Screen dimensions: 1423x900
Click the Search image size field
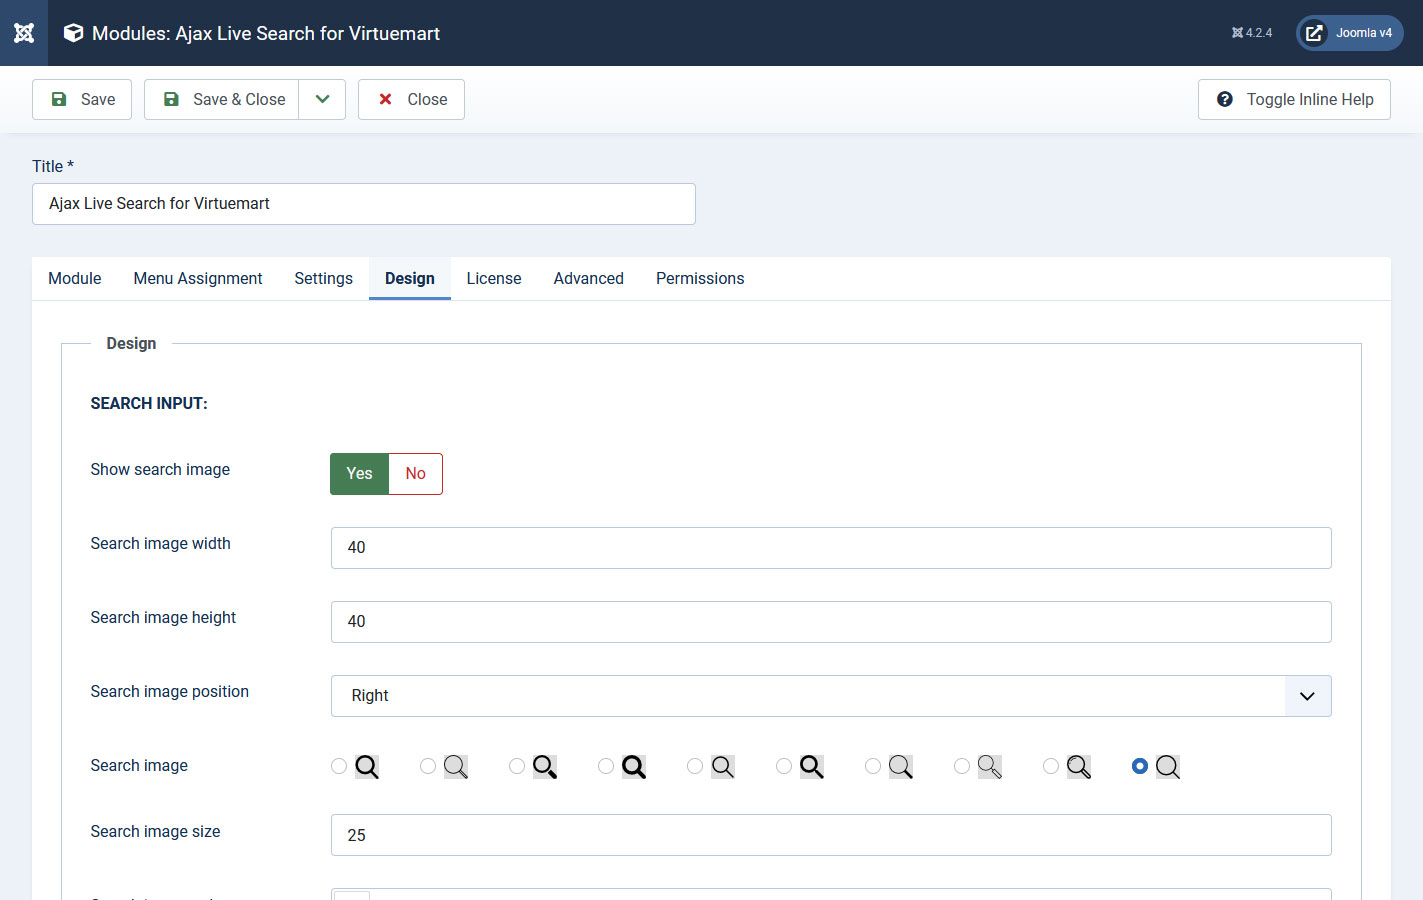pos(831,835)
